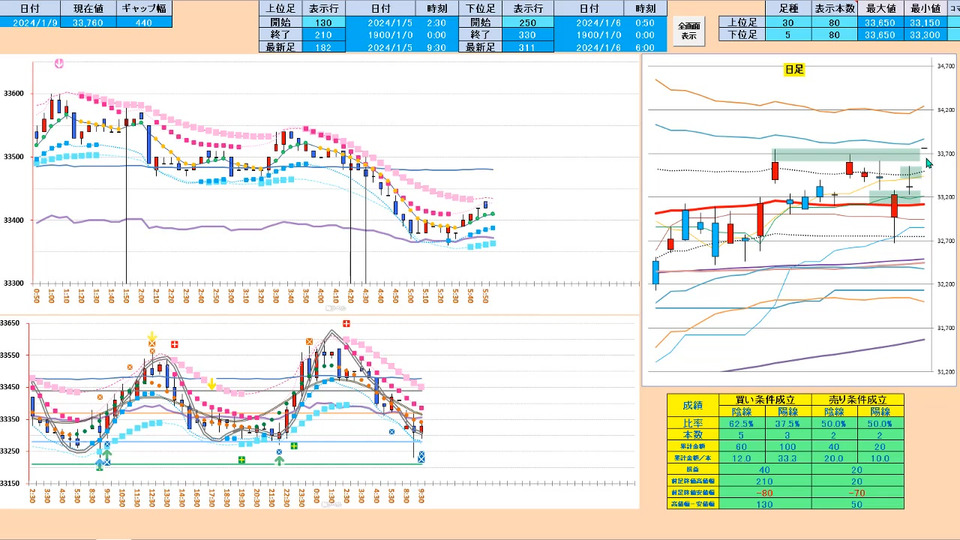Select the 33.3 per-trade value cell

tap(788, 458)
